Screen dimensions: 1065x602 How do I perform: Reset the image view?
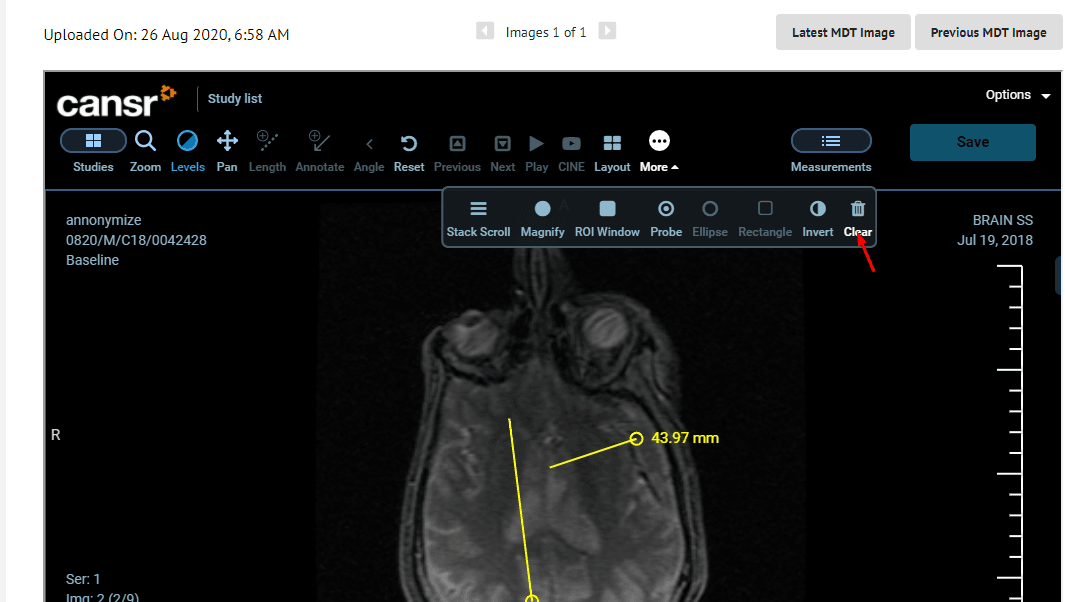pos(409,150)
